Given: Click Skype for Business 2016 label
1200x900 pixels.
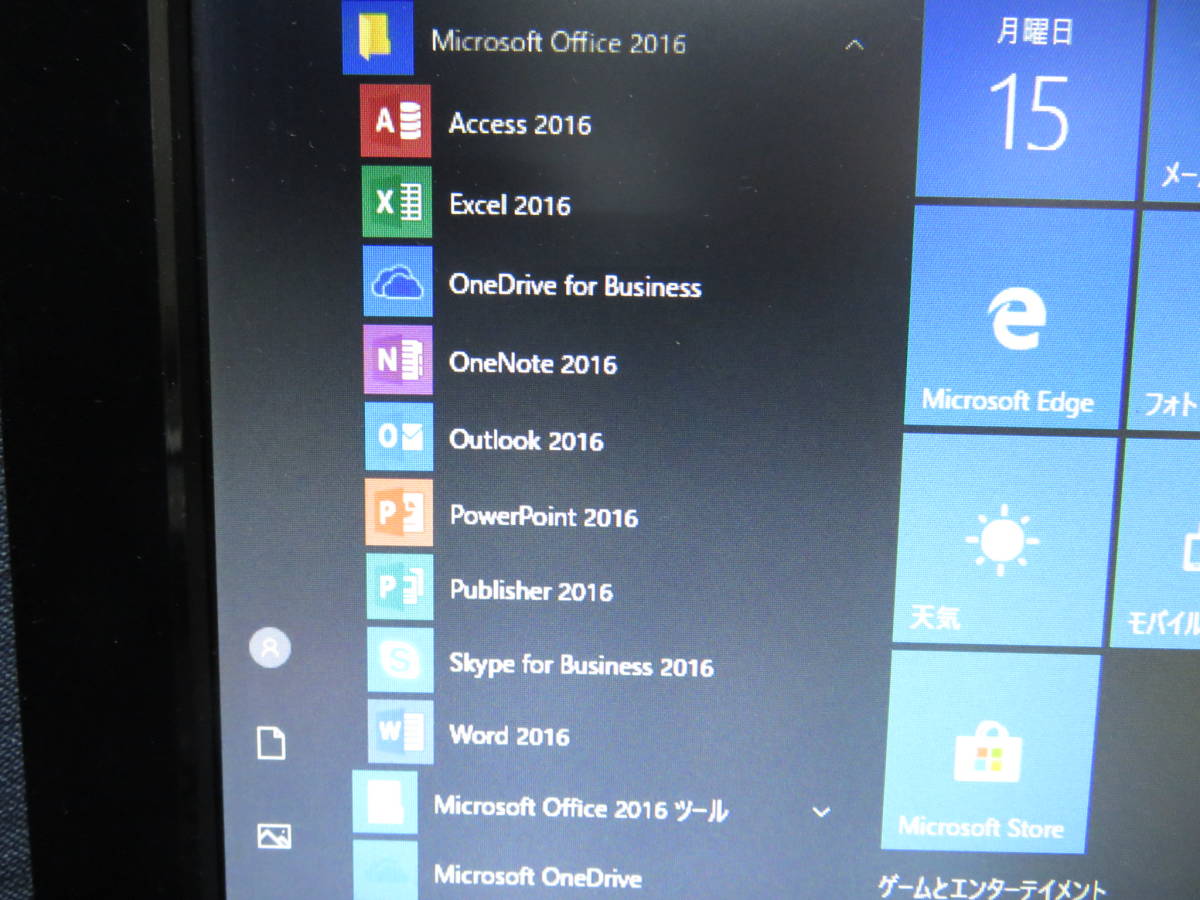Looking at the screenshot, I should point(581,665).
